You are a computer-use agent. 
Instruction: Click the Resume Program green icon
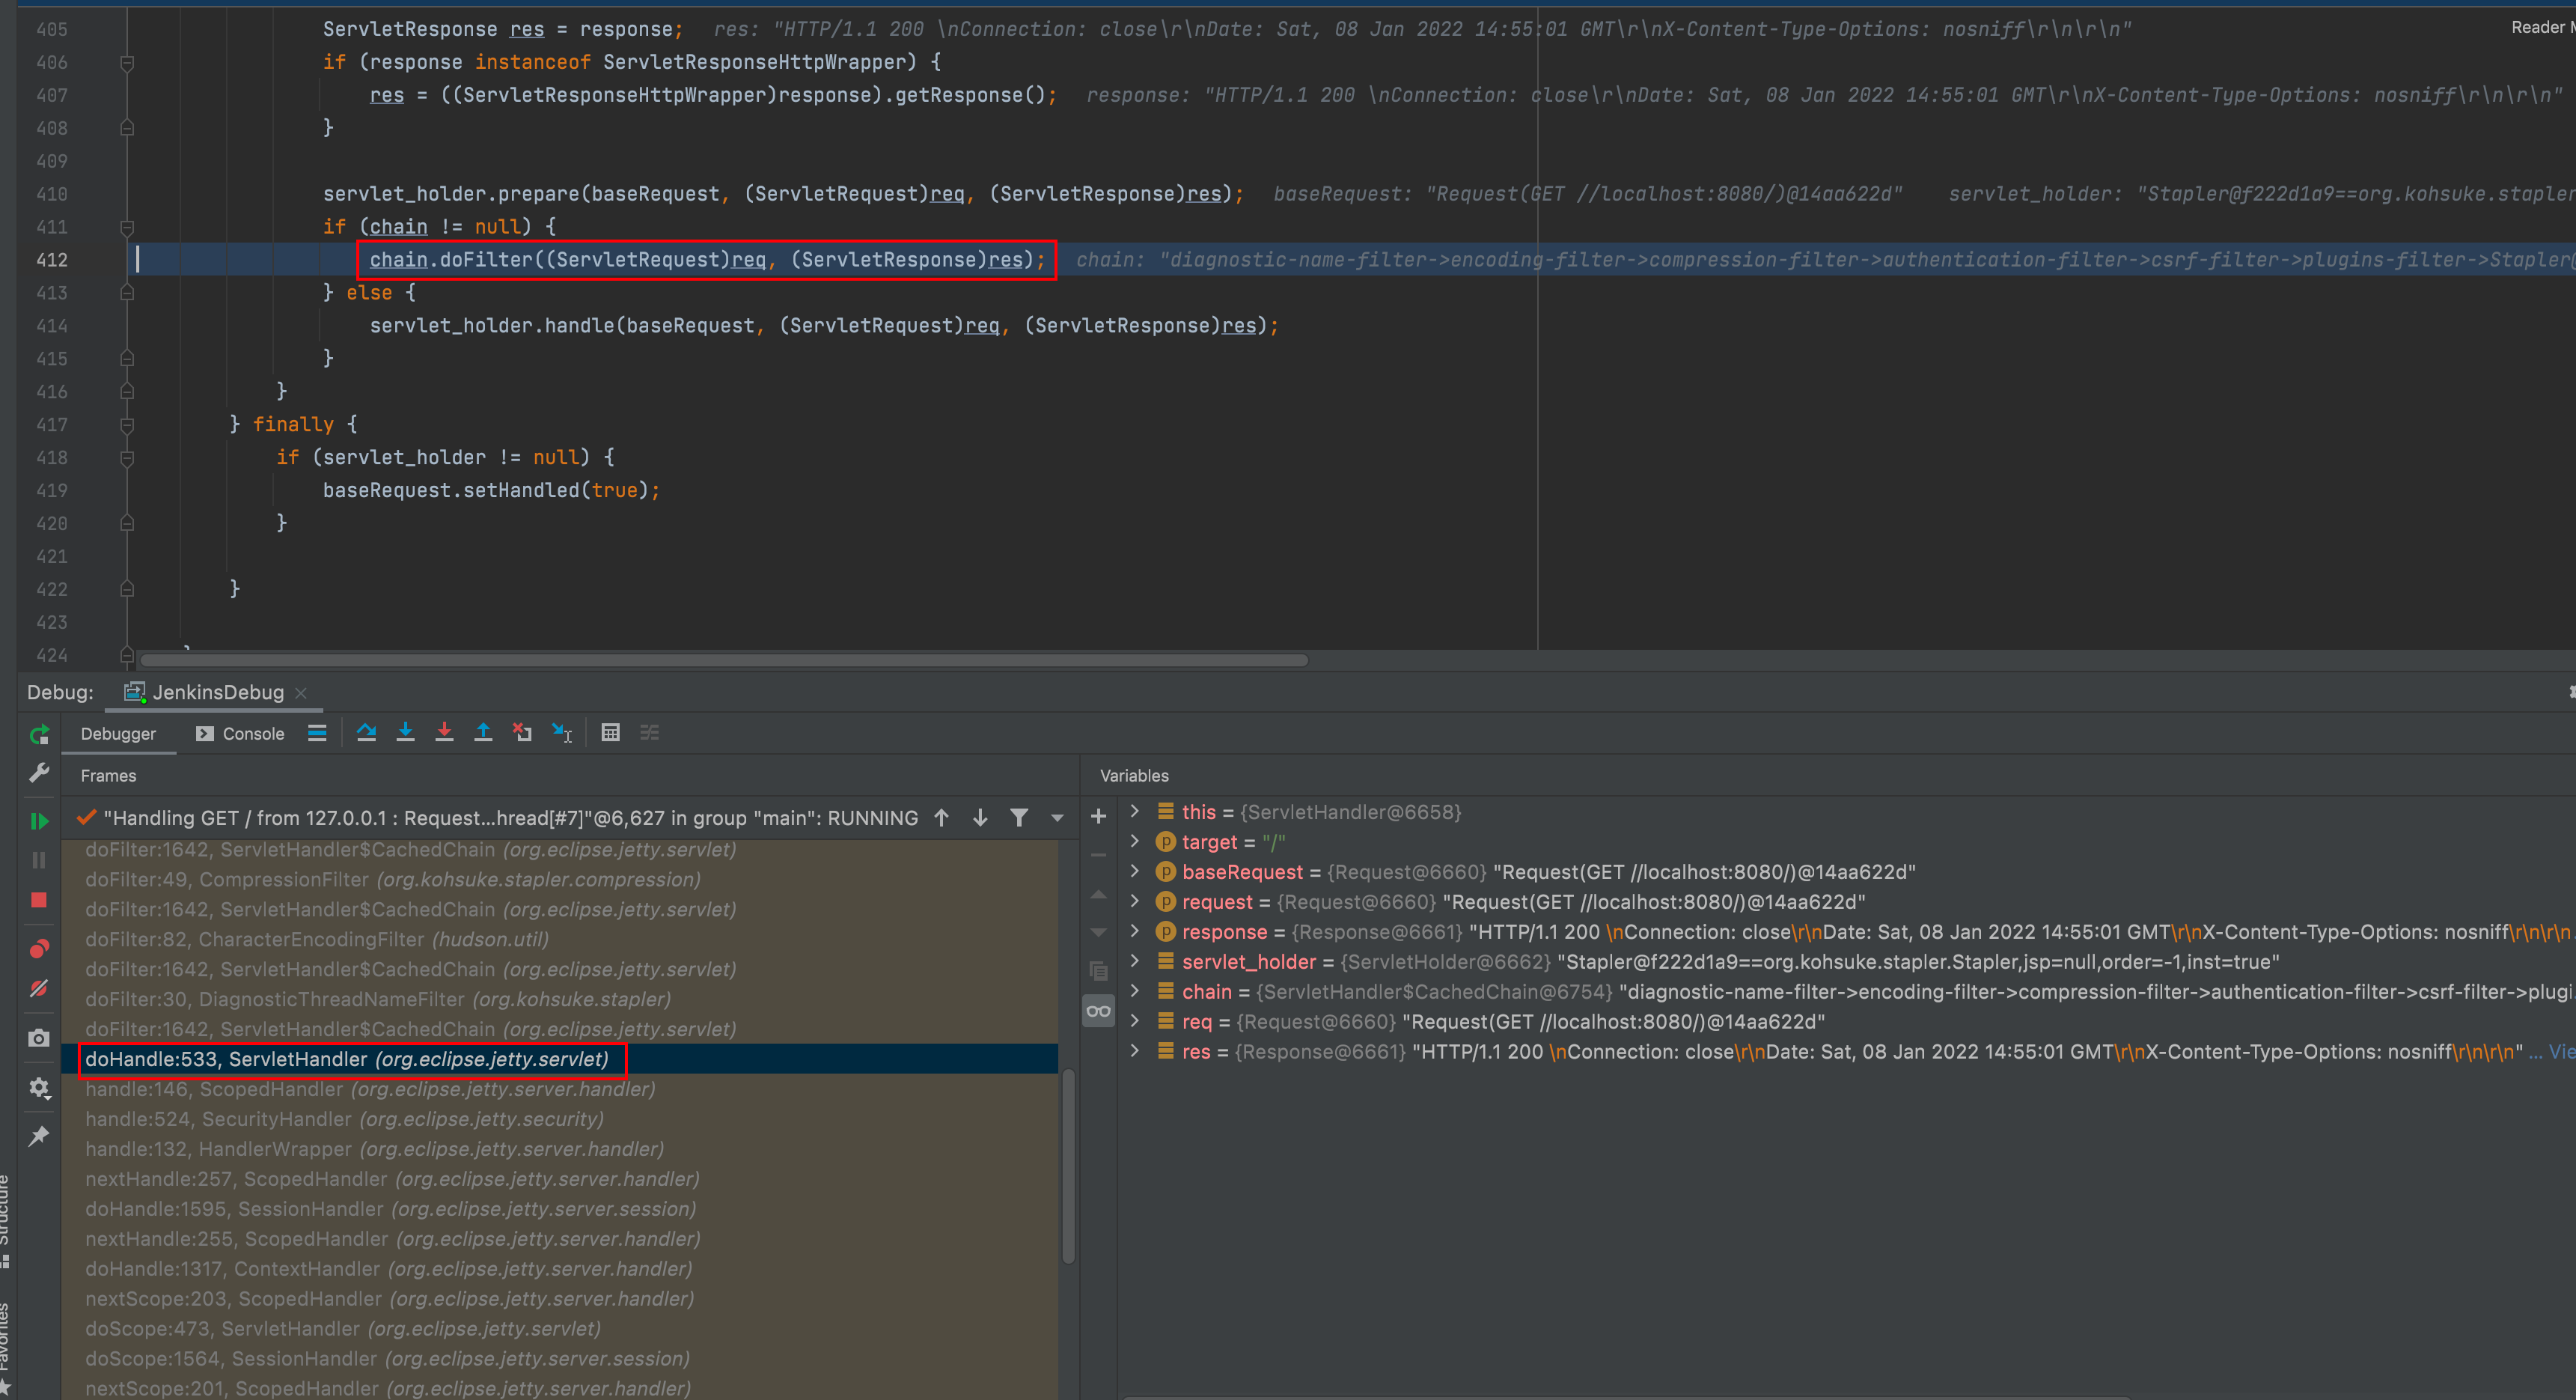click(x=39, y=821)
